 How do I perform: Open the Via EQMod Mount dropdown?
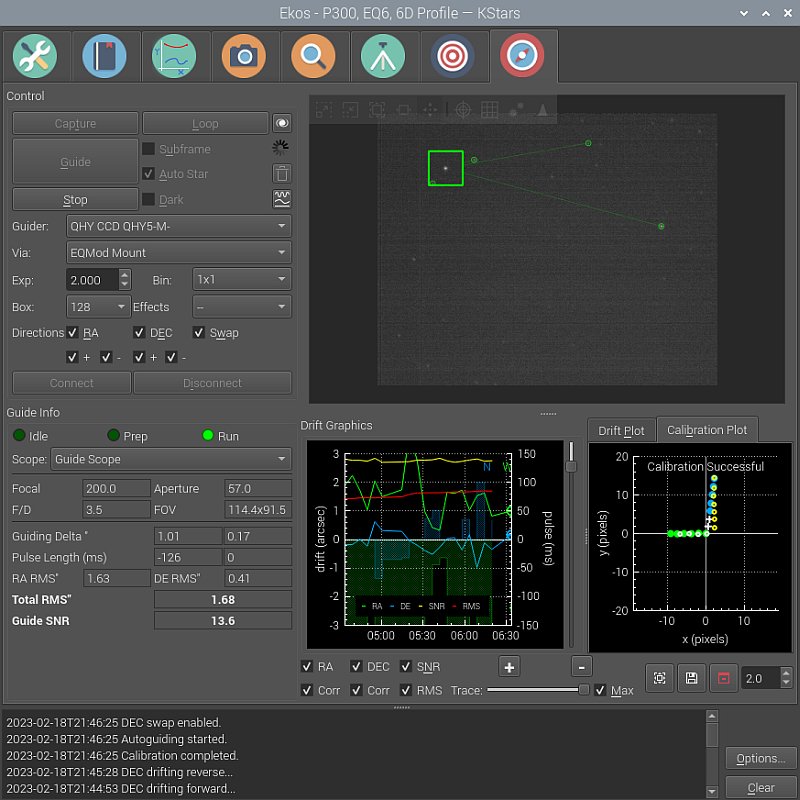179,252
